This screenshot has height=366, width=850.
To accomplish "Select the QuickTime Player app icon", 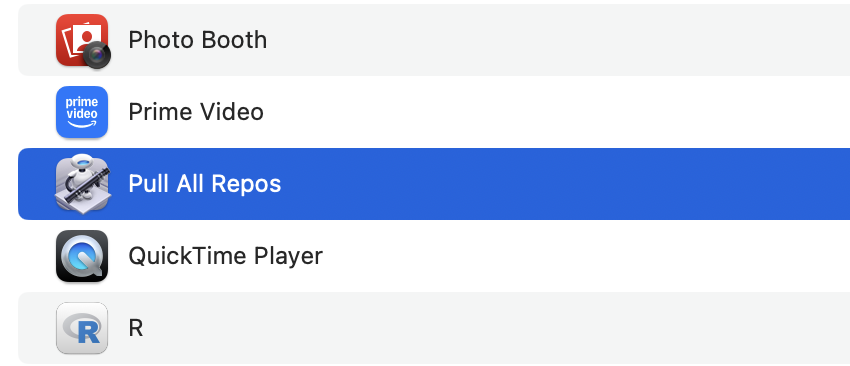I will (x=82, y=256).
